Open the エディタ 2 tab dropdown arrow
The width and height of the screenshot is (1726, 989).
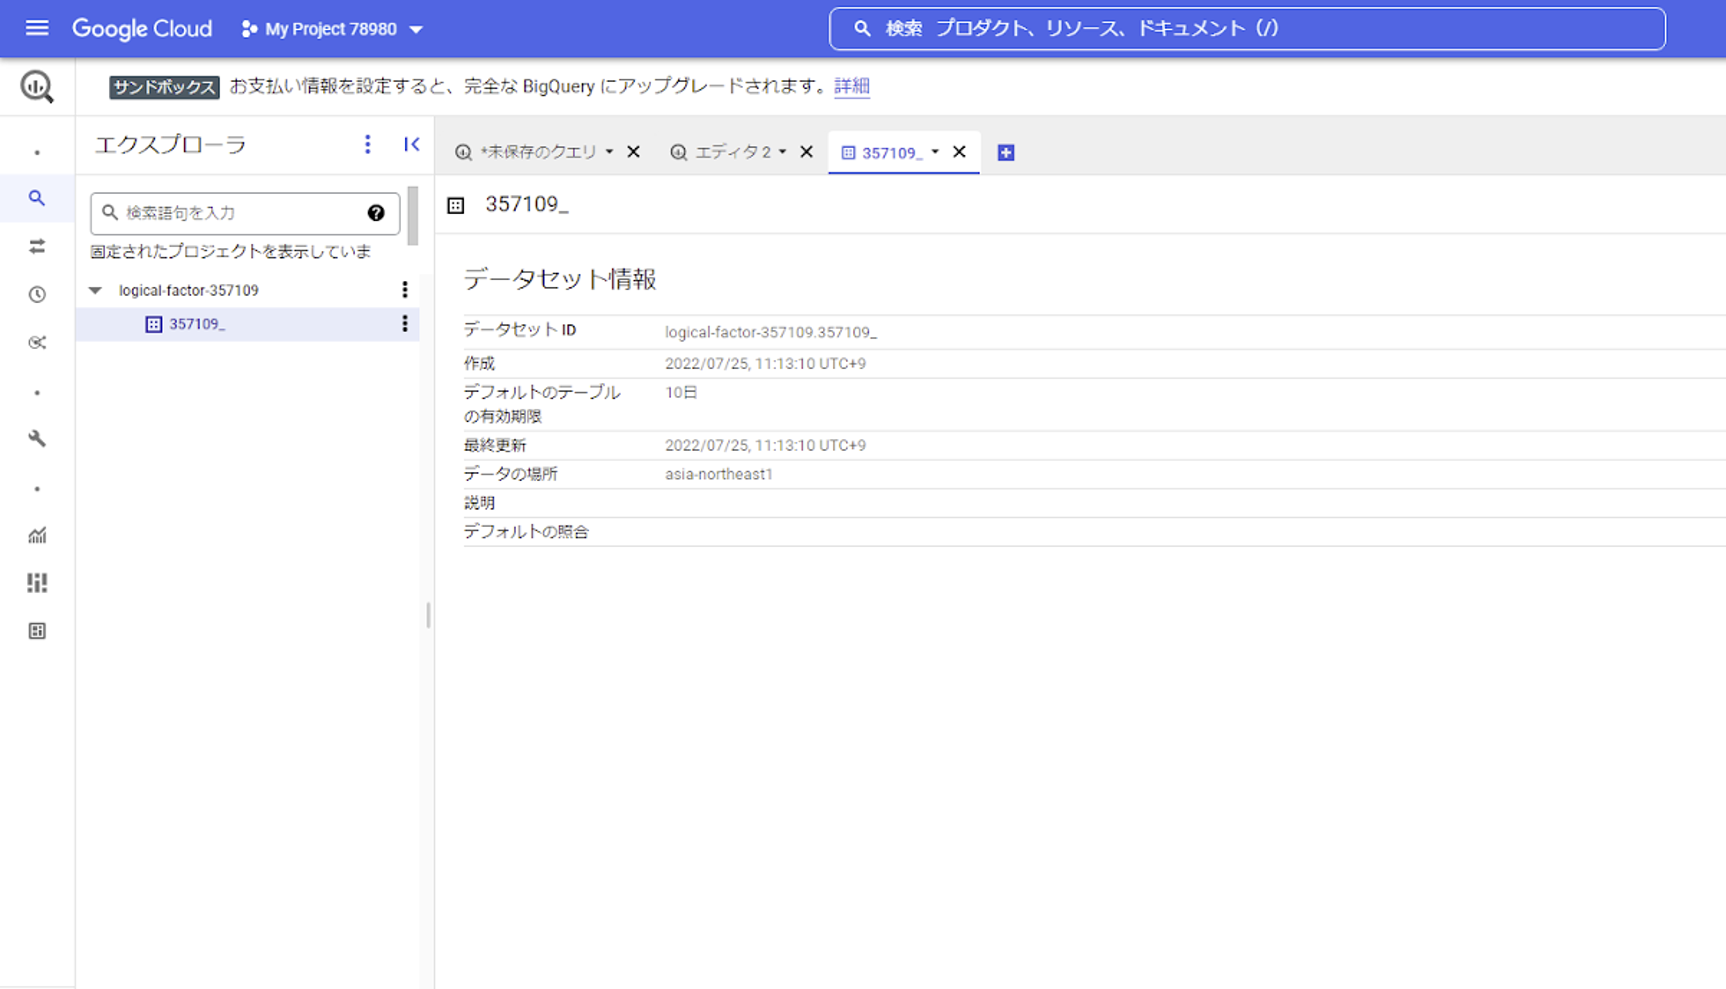point(782,152)
